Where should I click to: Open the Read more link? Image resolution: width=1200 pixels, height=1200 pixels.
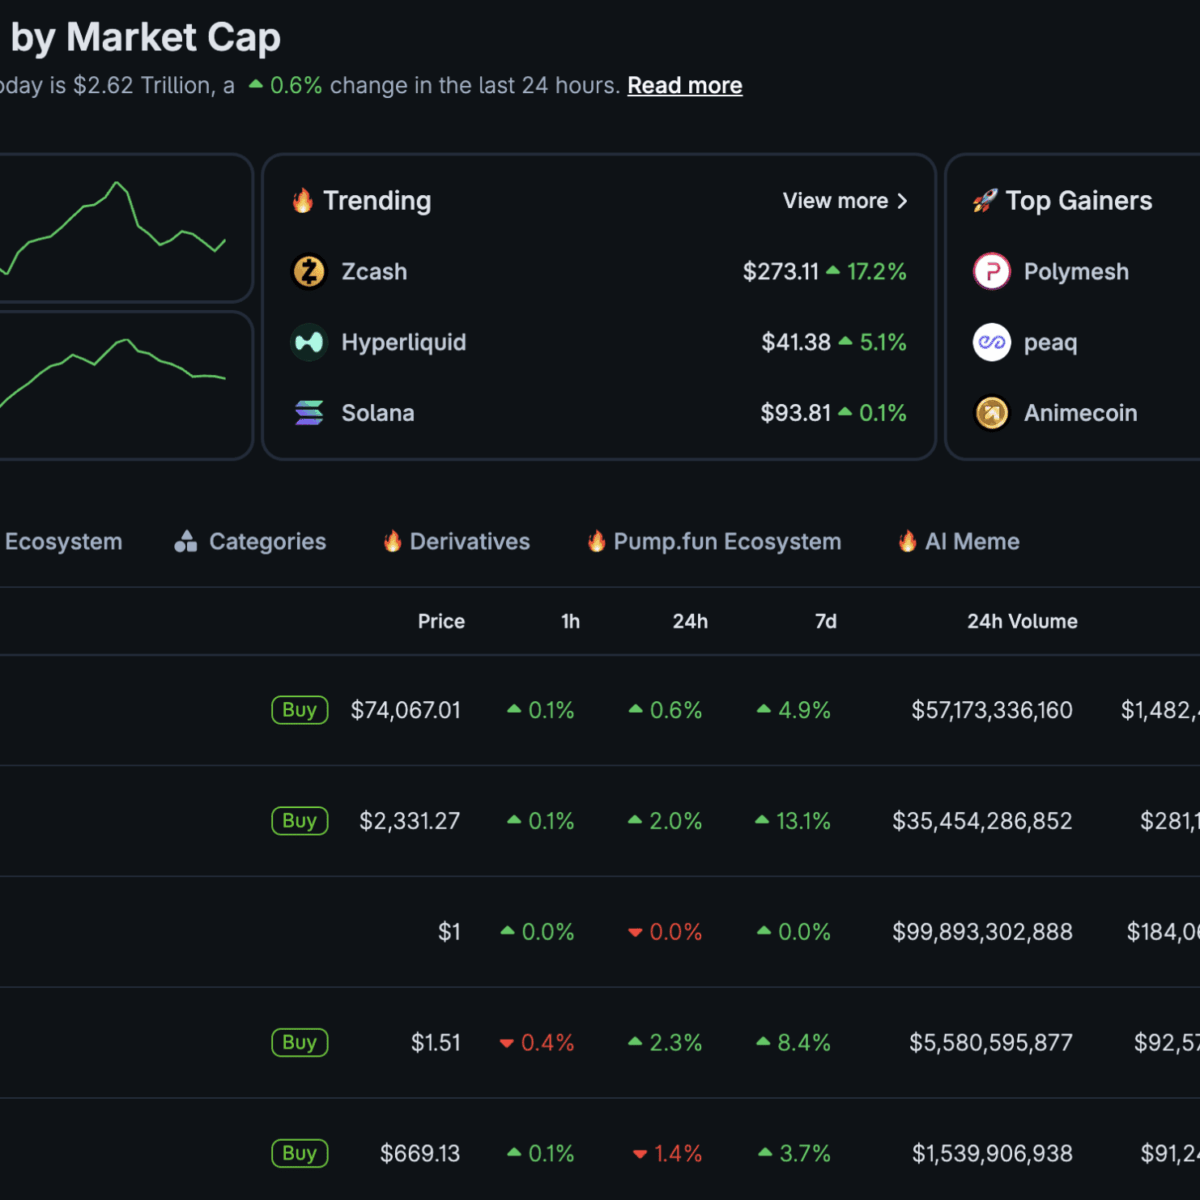tap(684, 86)
